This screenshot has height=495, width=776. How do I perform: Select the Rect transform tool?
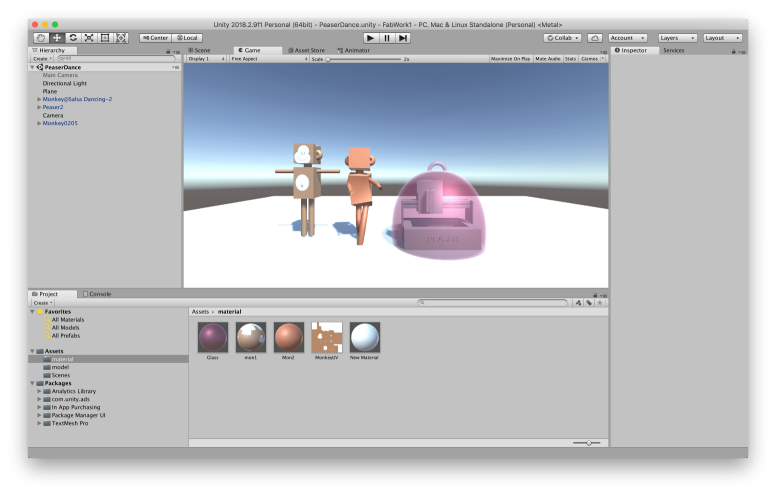pos(105,38)
